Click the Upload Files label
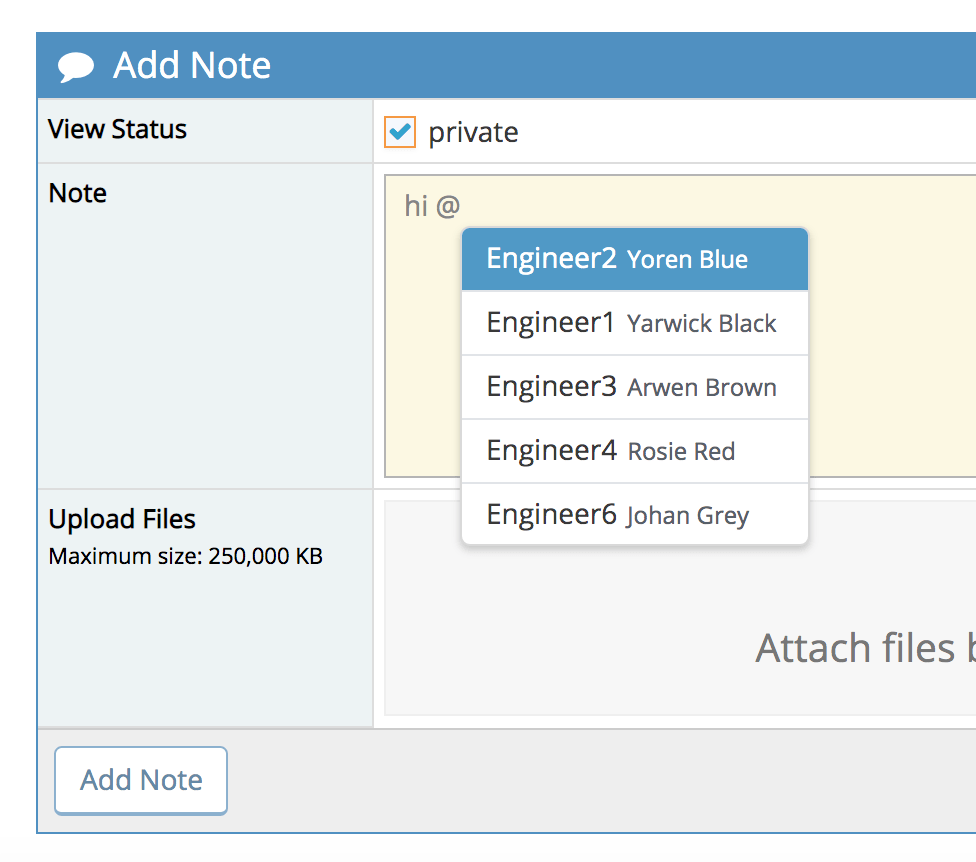This screenshot has width=976, height=862. (122, 519)
